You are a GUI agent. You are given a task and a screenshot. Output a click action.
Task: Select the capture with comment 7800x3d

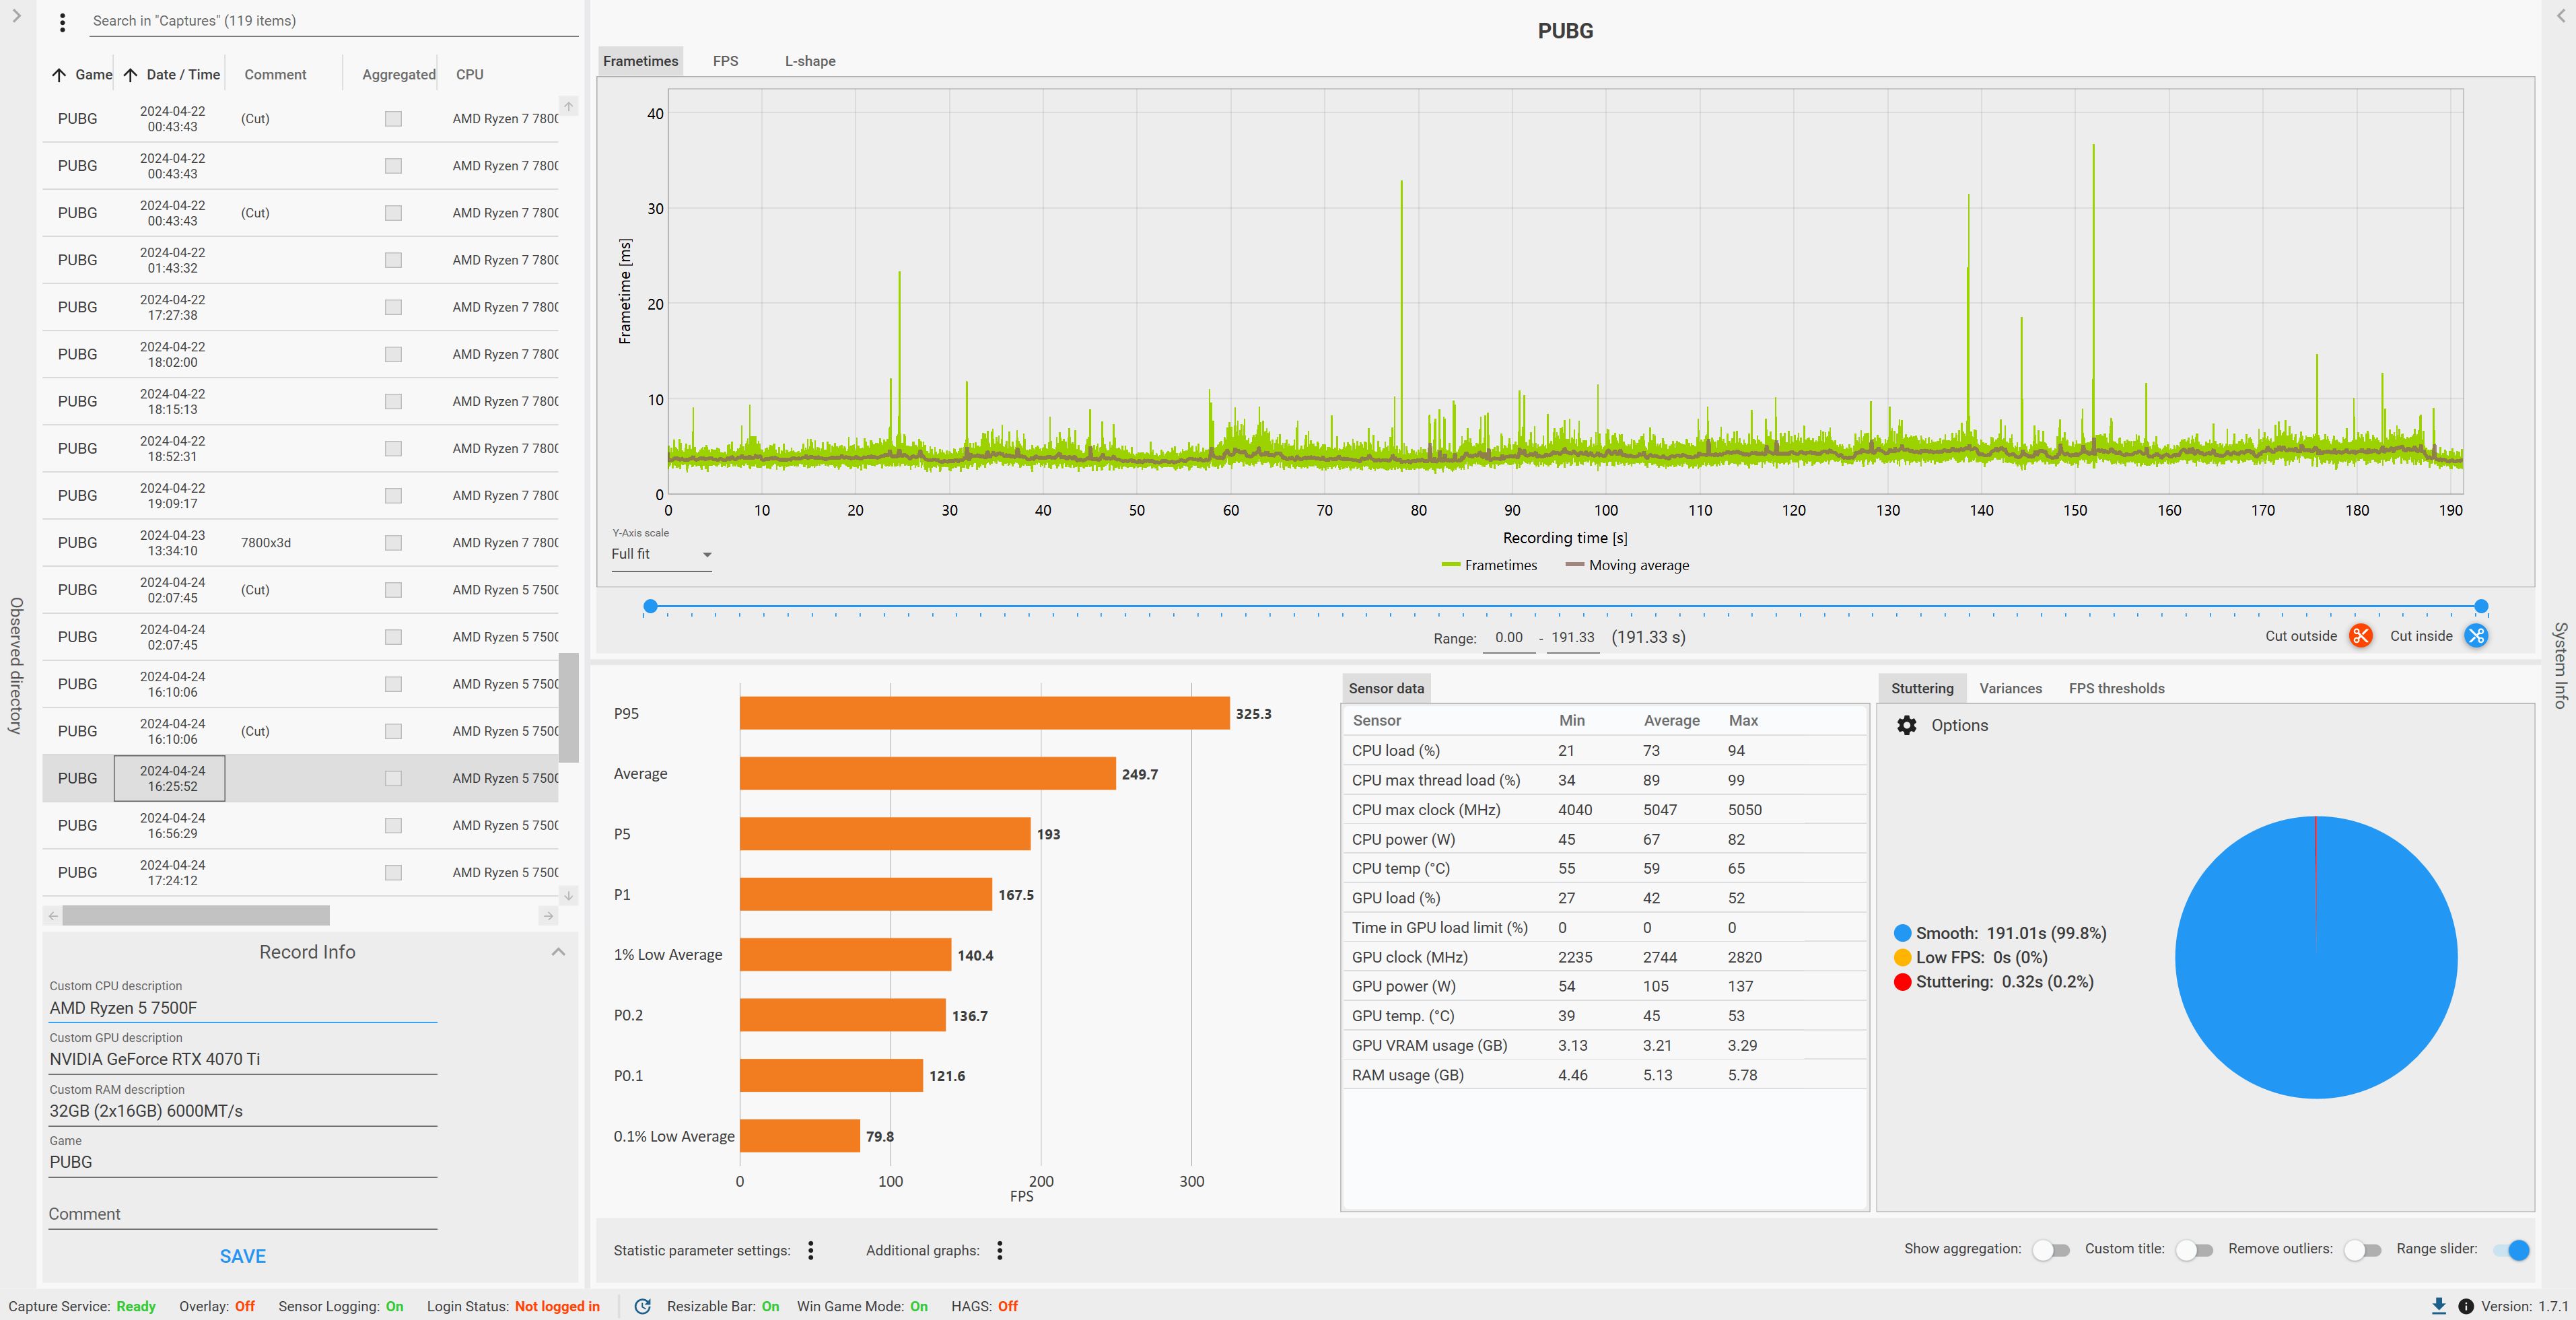click(x=300, y=543)
